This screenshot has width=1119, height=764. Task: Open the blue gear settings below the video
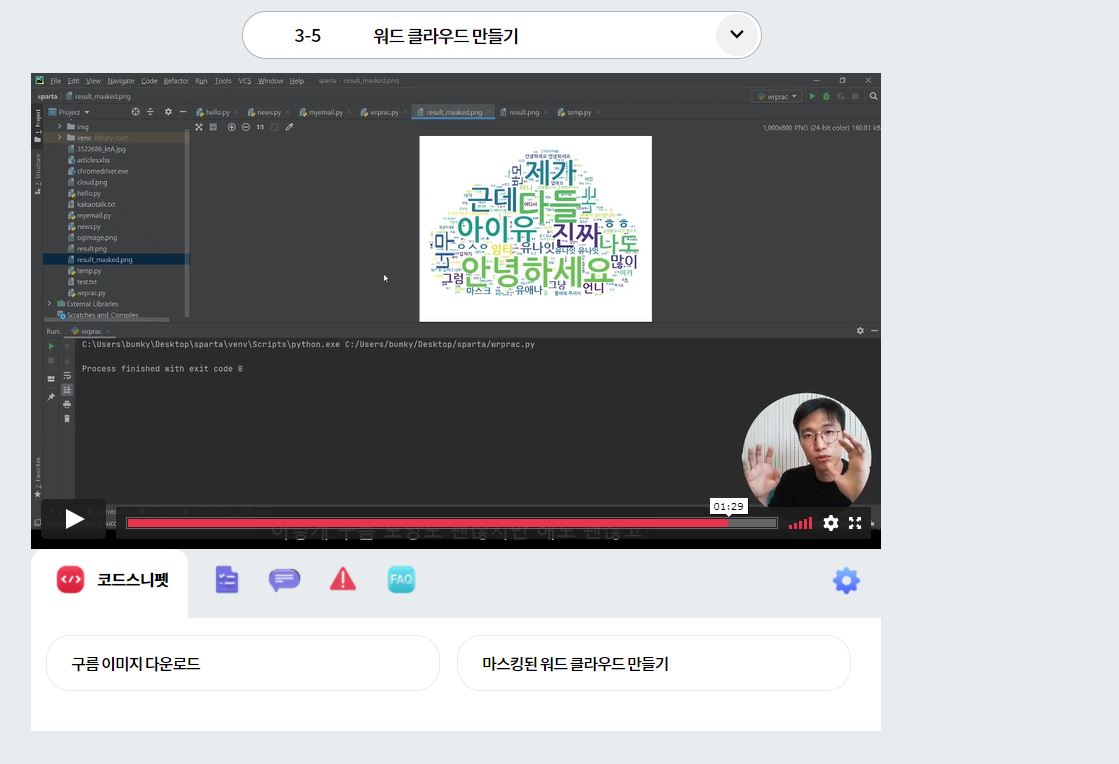846,580
